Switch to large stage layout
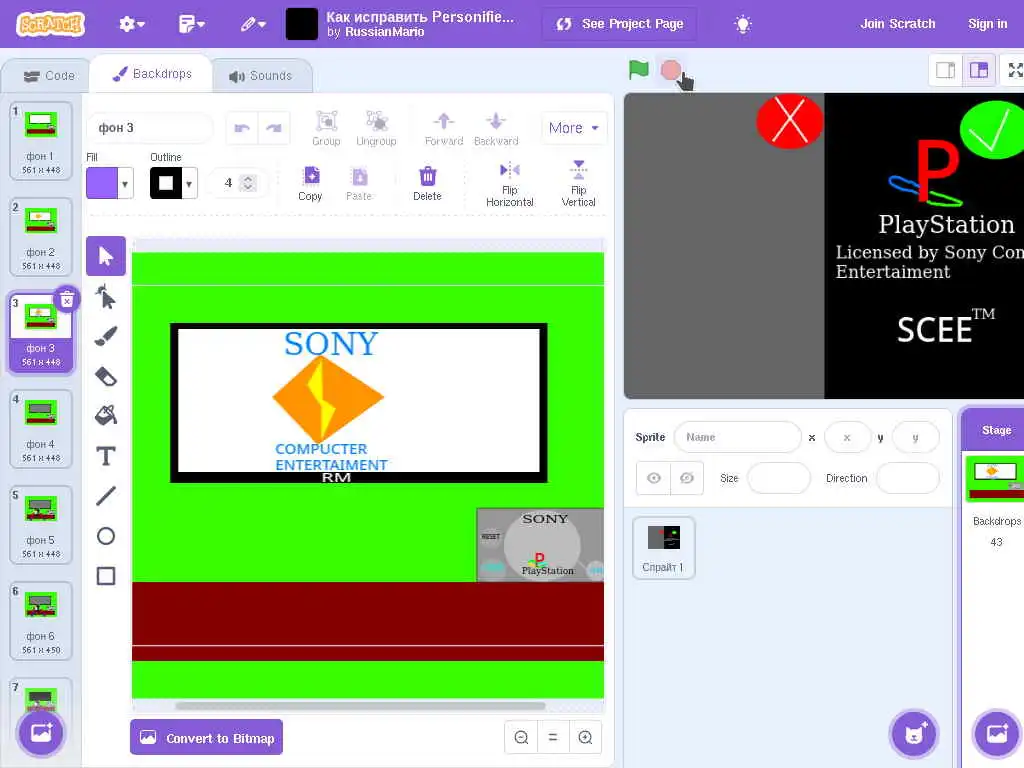The image size is (1024, 768). (x=979, y=70)
